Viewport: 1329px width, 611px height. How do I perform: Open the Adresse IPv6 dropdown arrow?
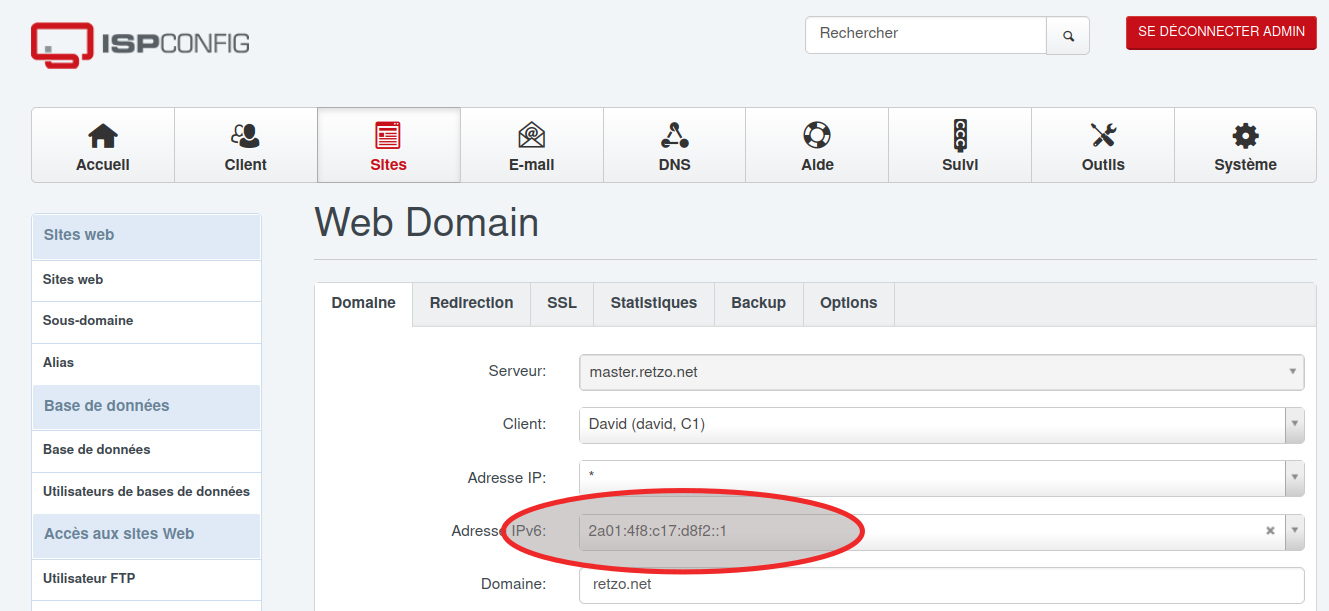coord(1295,531)
